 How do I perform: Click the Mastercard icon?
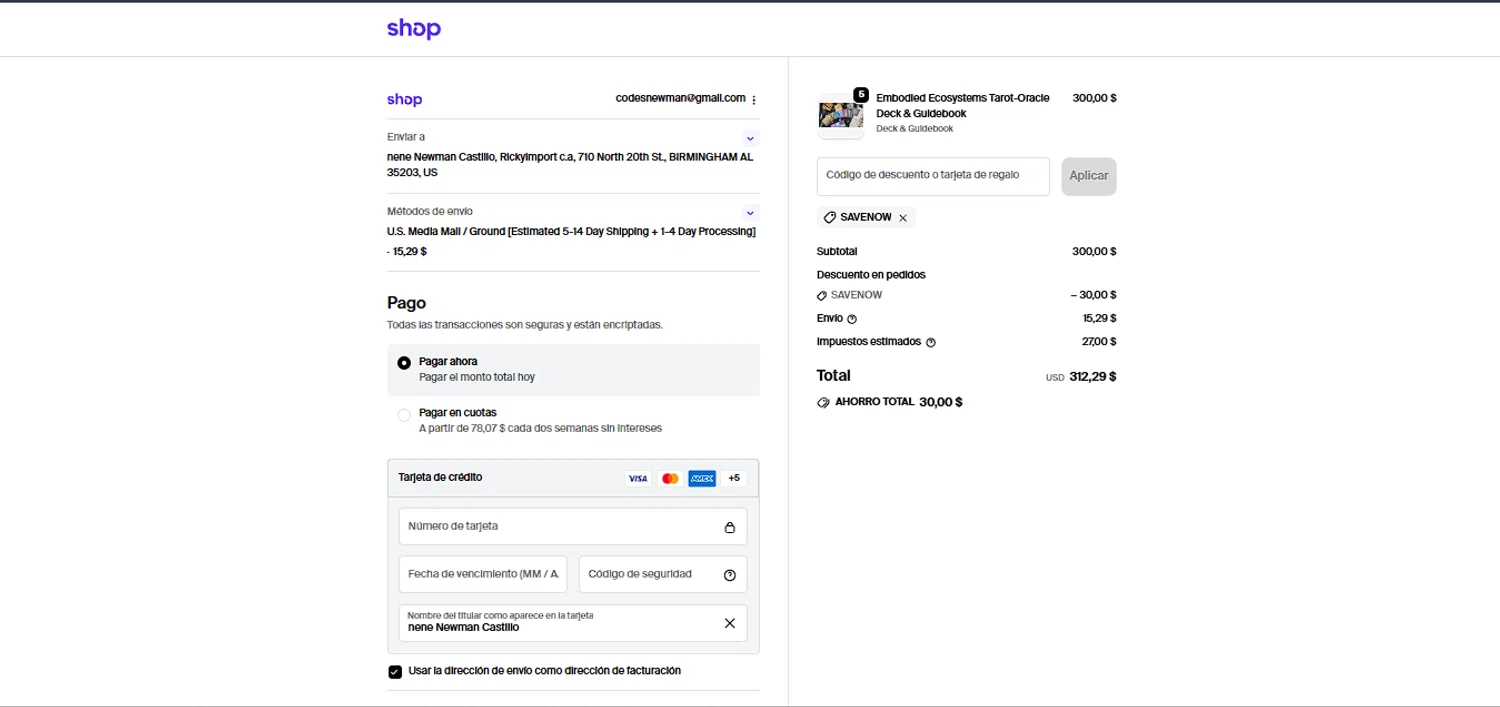pos(670,478)
